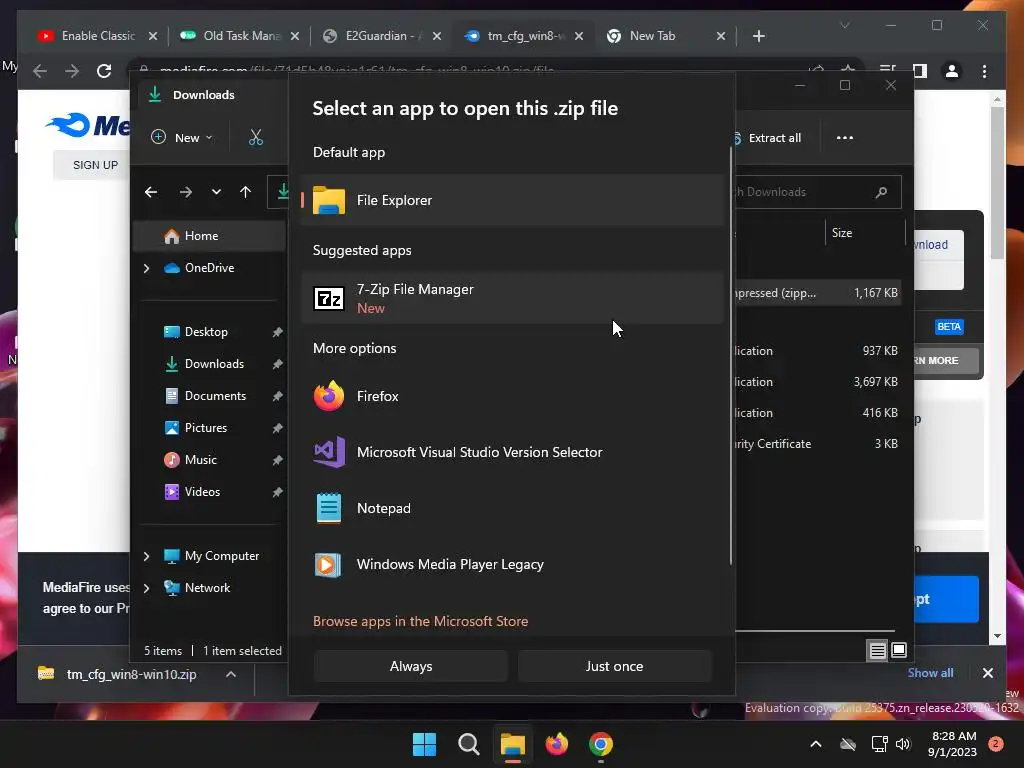This screenshot has height=768, width=1024.
Task: Open a new Chrome tab
Action: coord(758,36)
